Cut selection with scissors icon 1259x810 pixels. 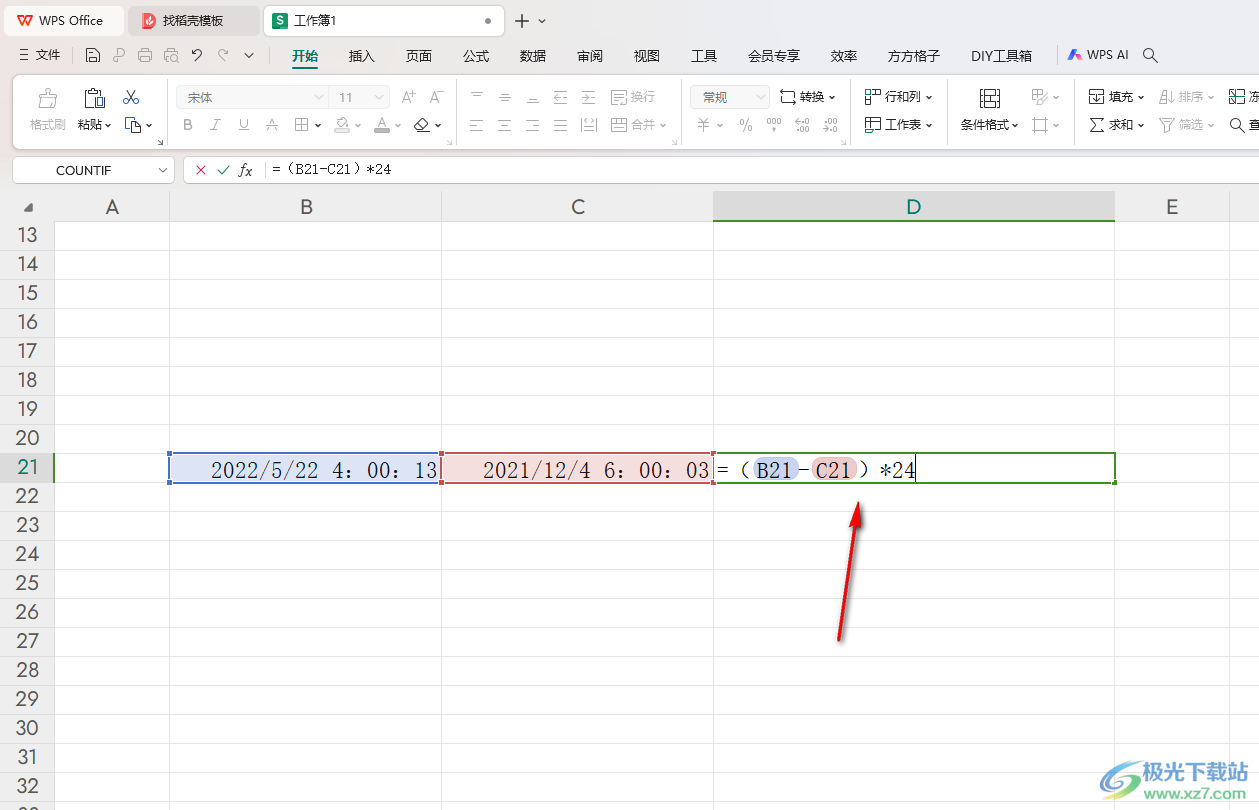(x=131, y=98)
